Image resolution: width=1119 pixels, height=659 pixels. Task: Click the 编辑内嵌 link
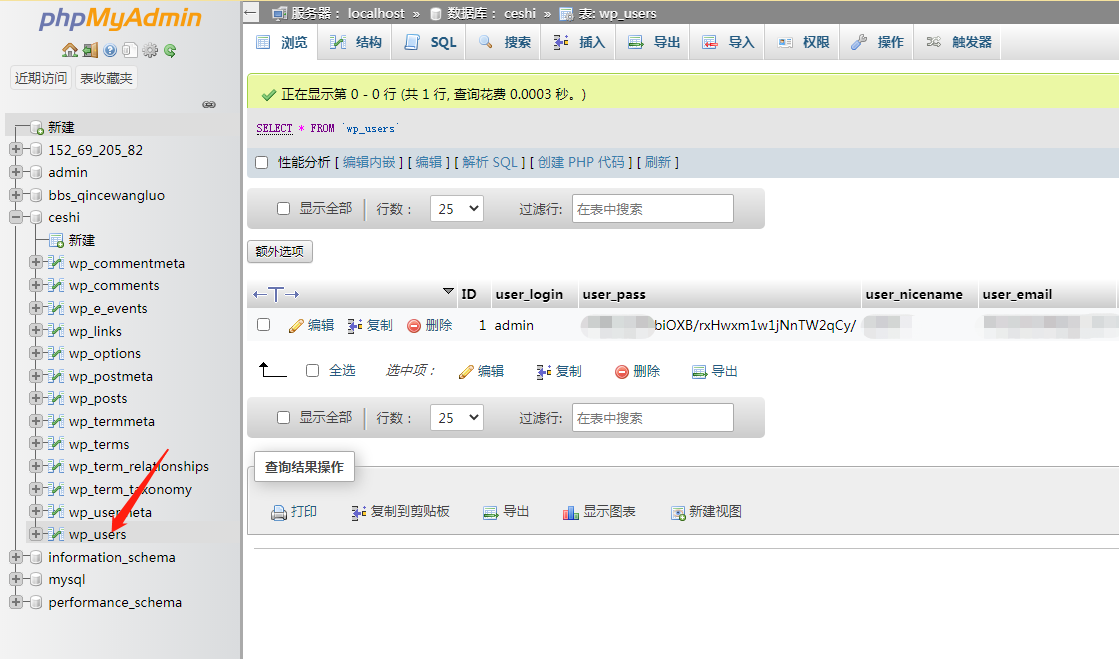pyautogui.click(x=369, y=163)
